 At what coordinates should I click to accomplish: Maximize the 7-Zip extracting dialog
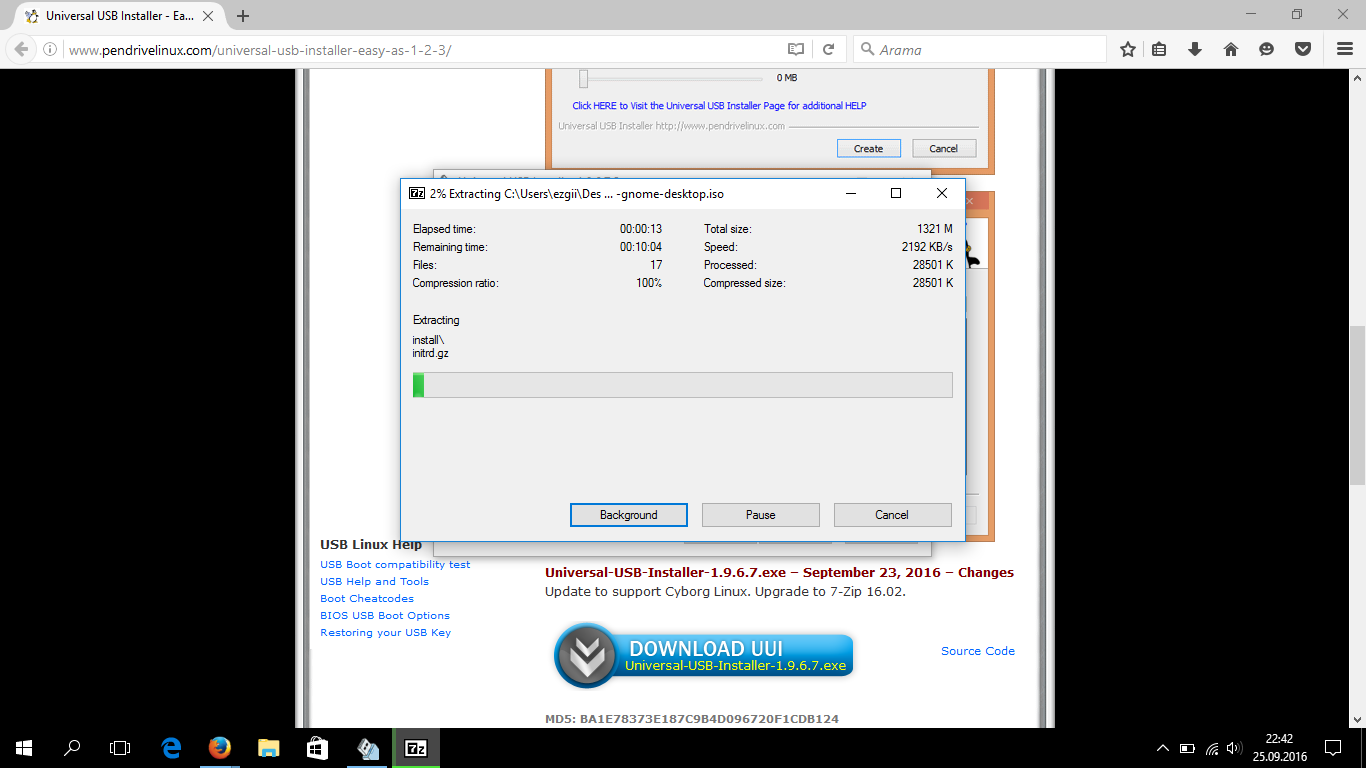(896, 193)
